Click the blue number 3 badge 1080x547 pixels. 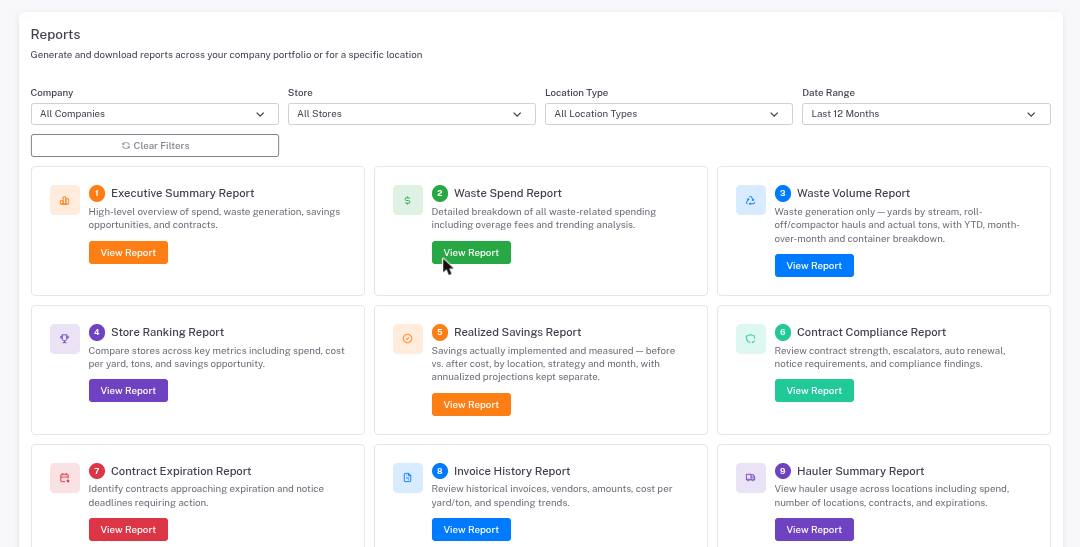click(782, 194)
